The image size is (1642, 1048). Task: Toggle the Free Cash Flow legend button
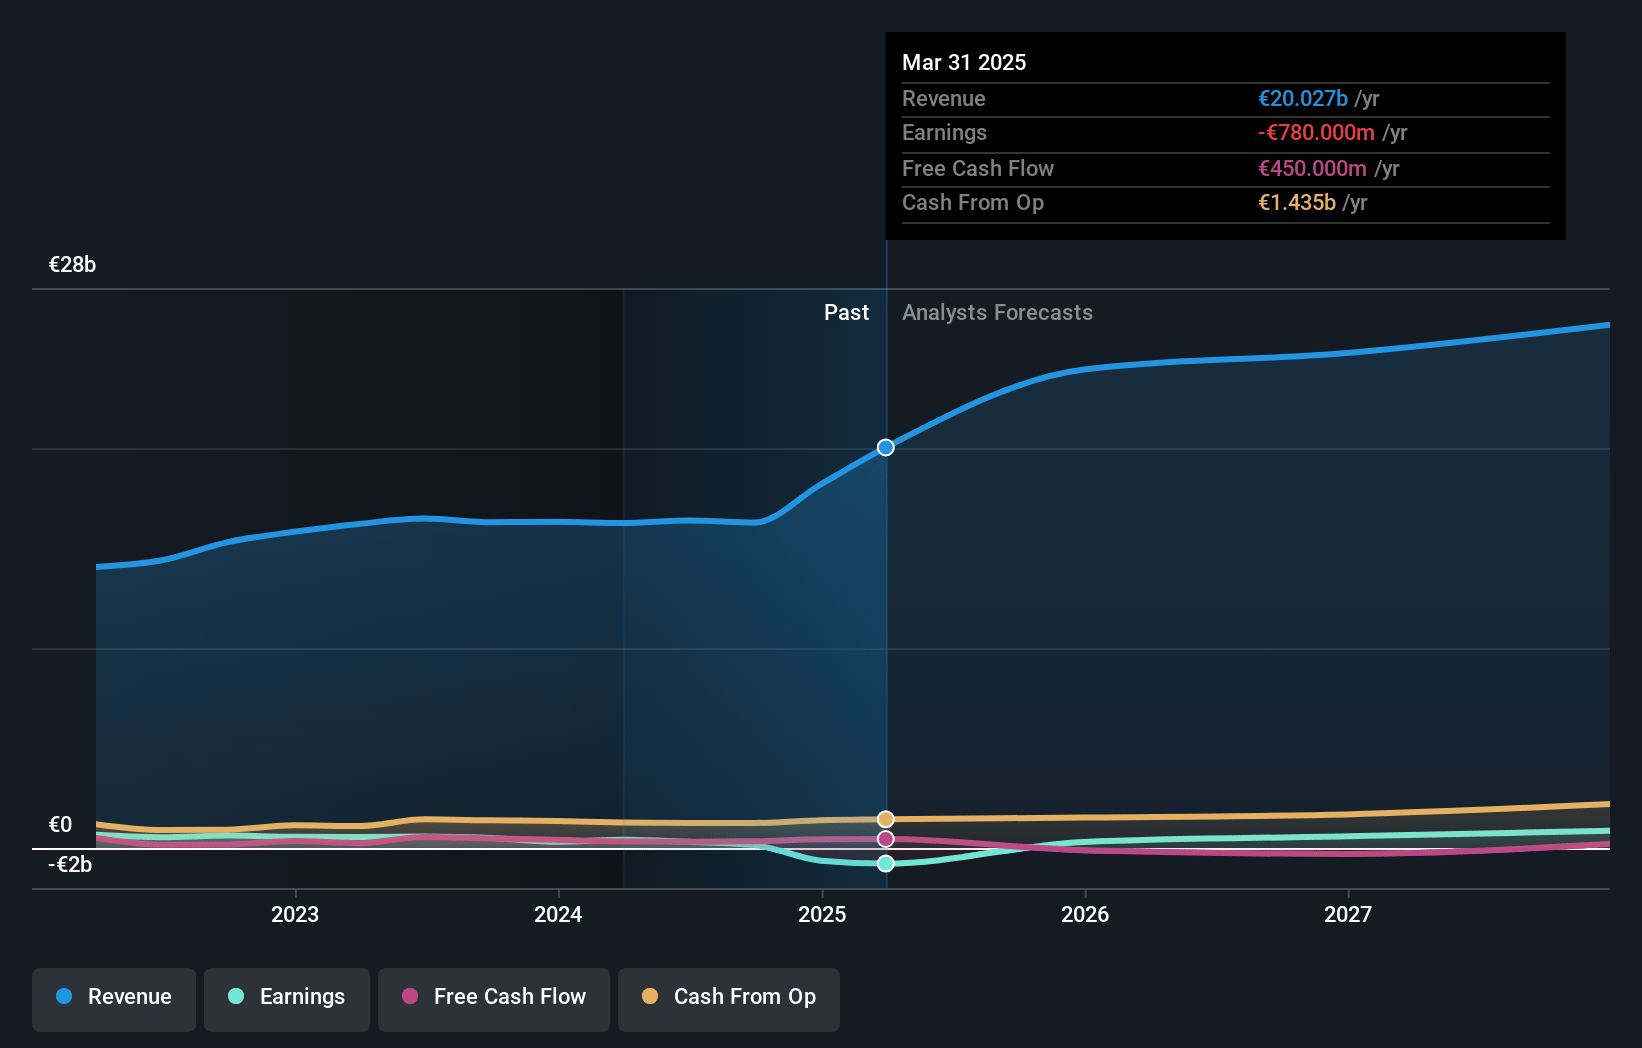tap(494, 999)
